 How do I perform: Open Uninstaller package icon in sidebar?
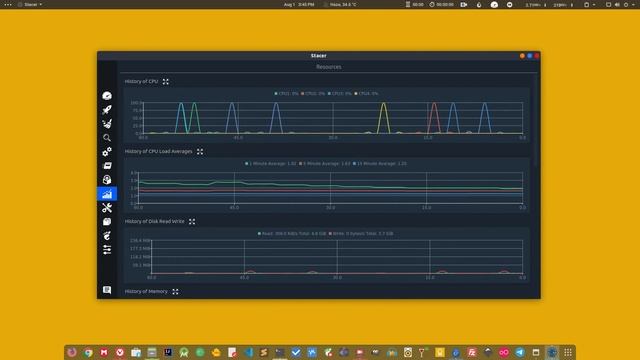click(107, 180)
